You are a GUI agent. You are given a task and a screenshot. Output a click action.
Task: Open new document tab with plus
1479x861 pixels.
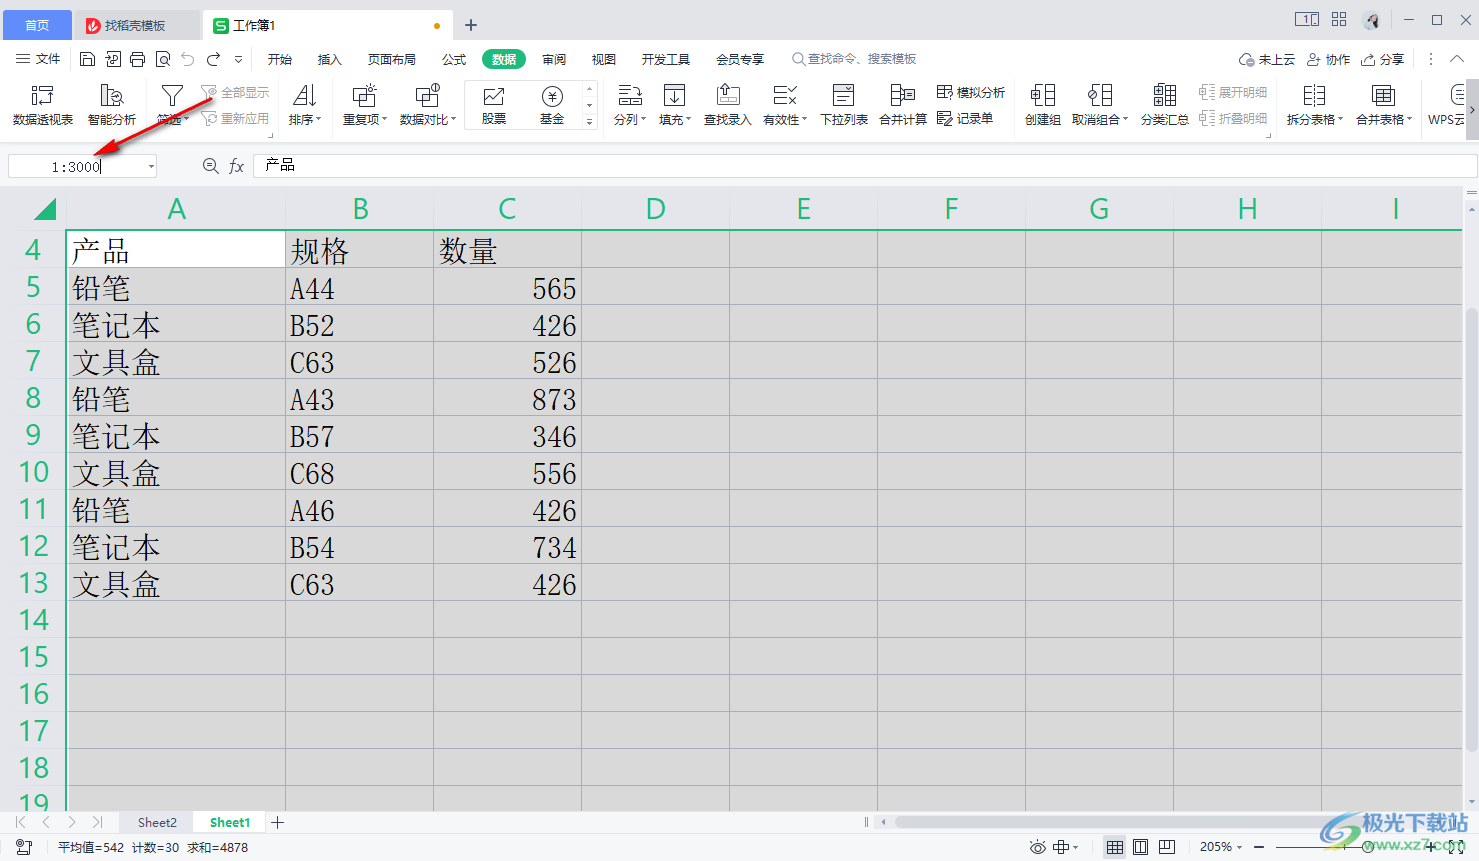[x=471, y=25]
